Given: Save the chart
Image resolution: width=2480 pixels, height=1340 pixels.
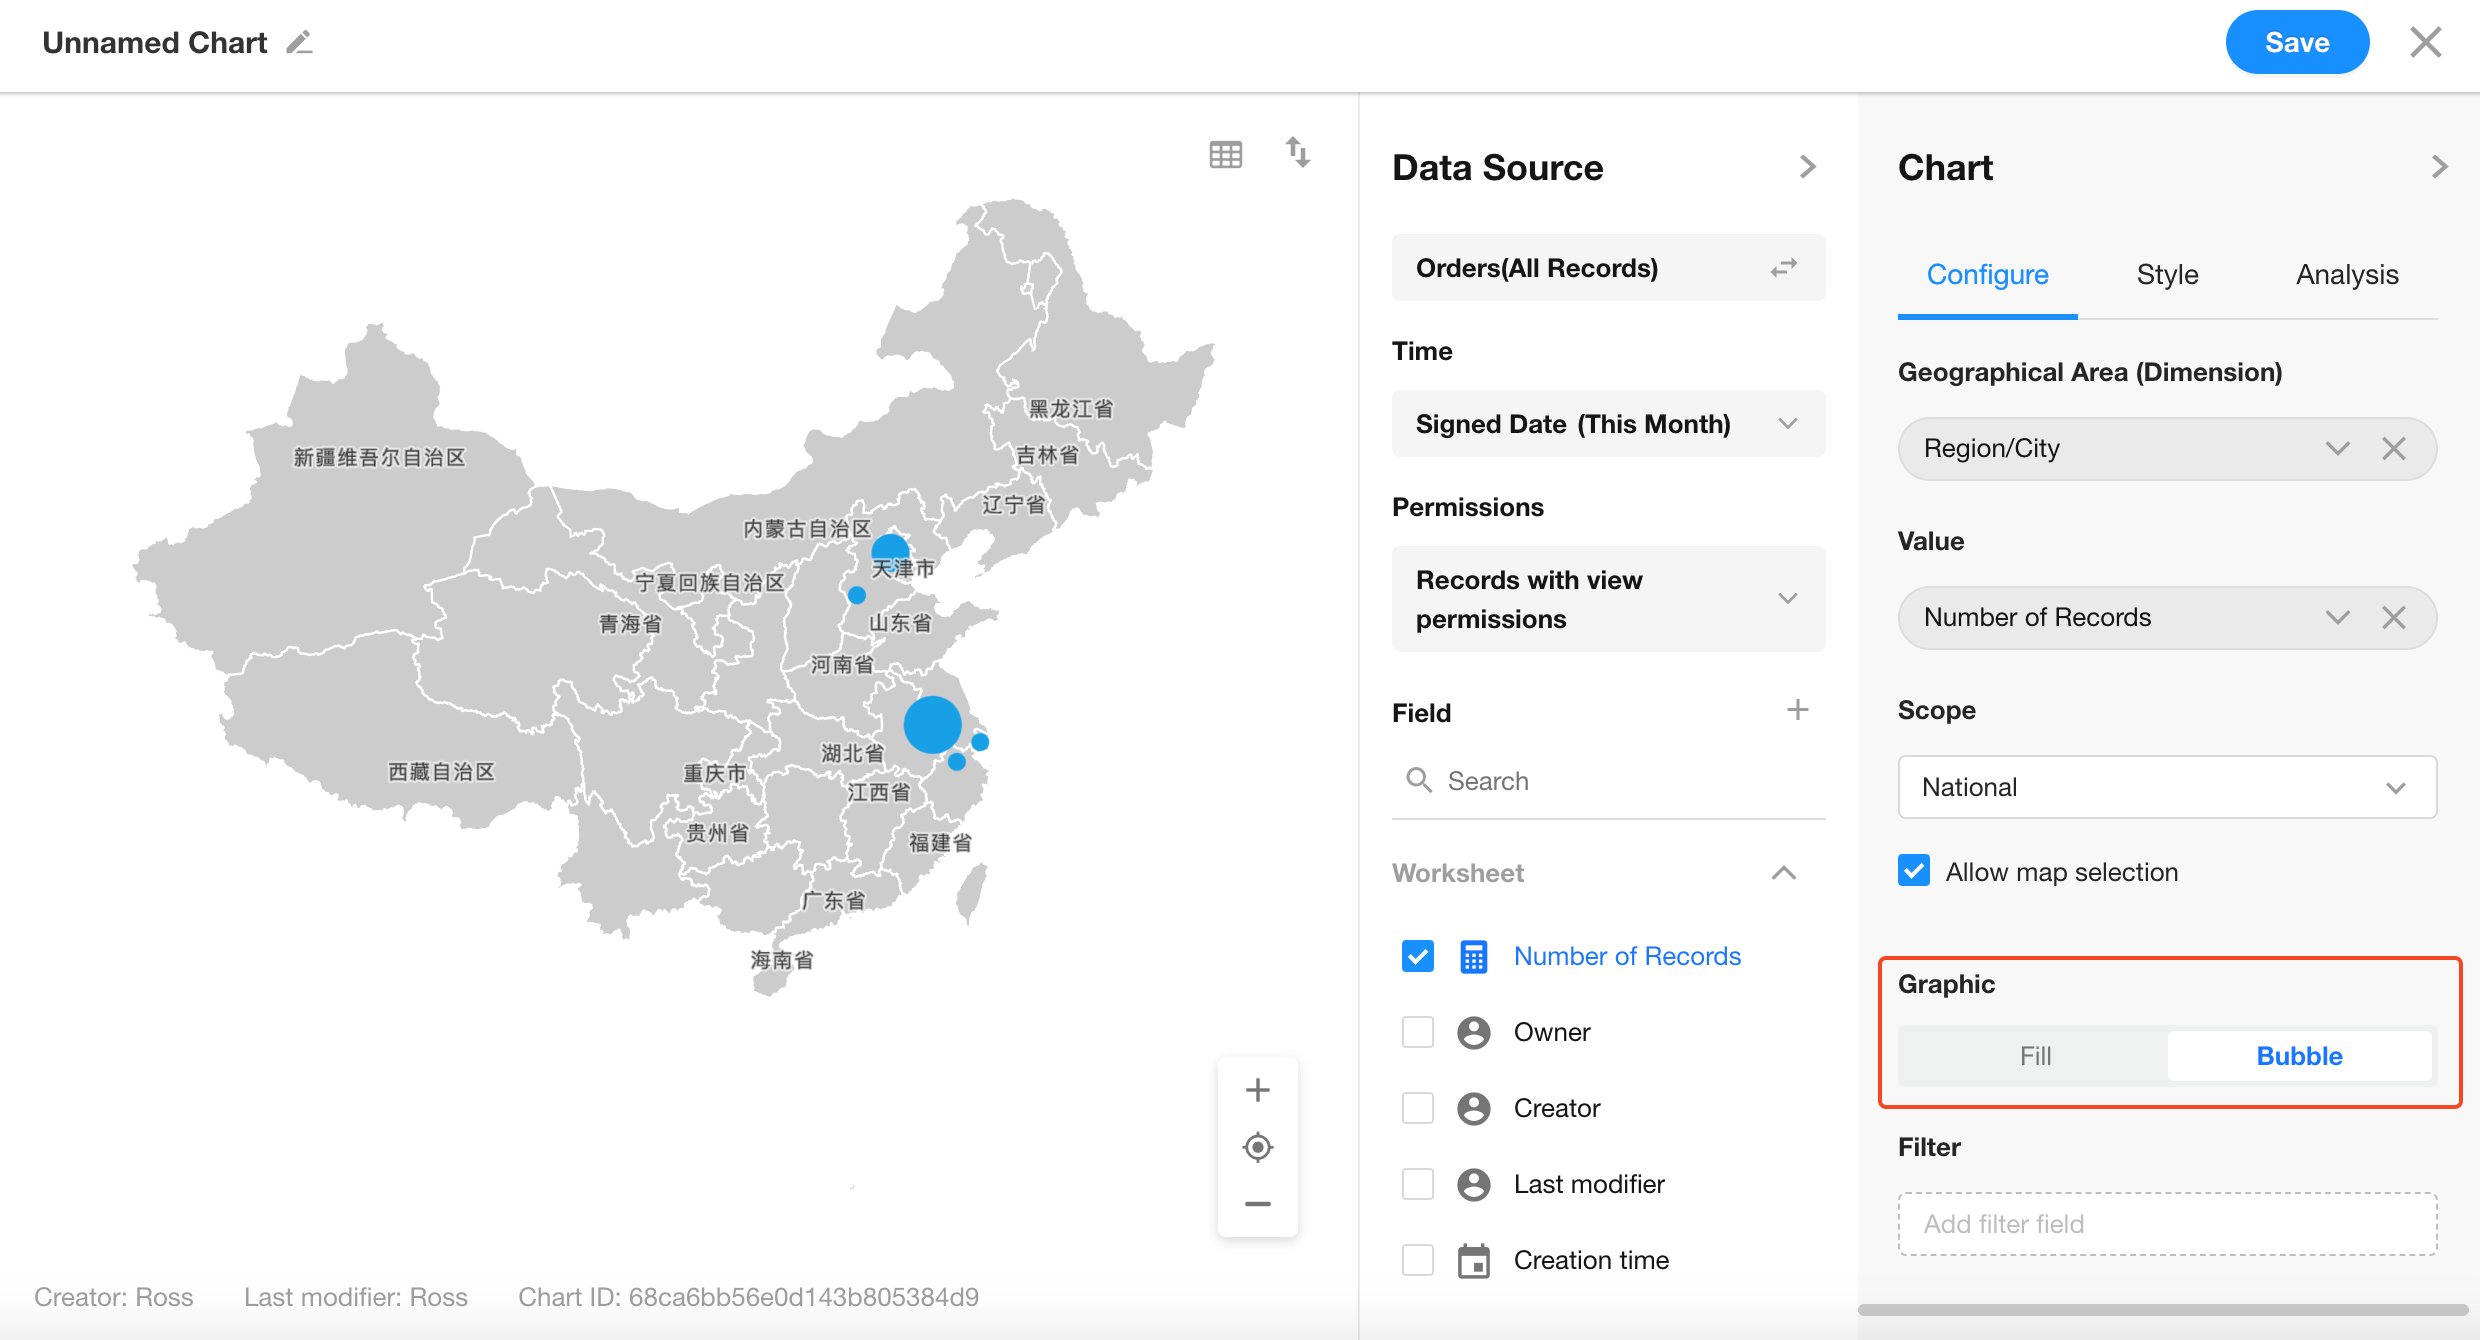Looking at the screenshot, I should click(2296, 42).
